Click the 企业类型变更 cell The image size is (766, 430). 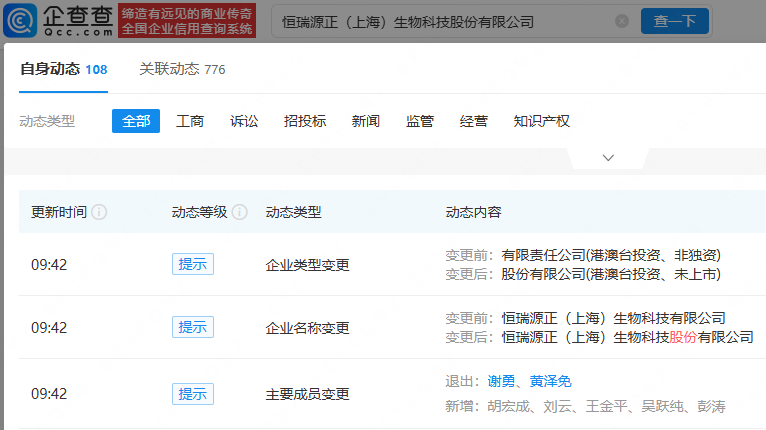tap(307, 265)
